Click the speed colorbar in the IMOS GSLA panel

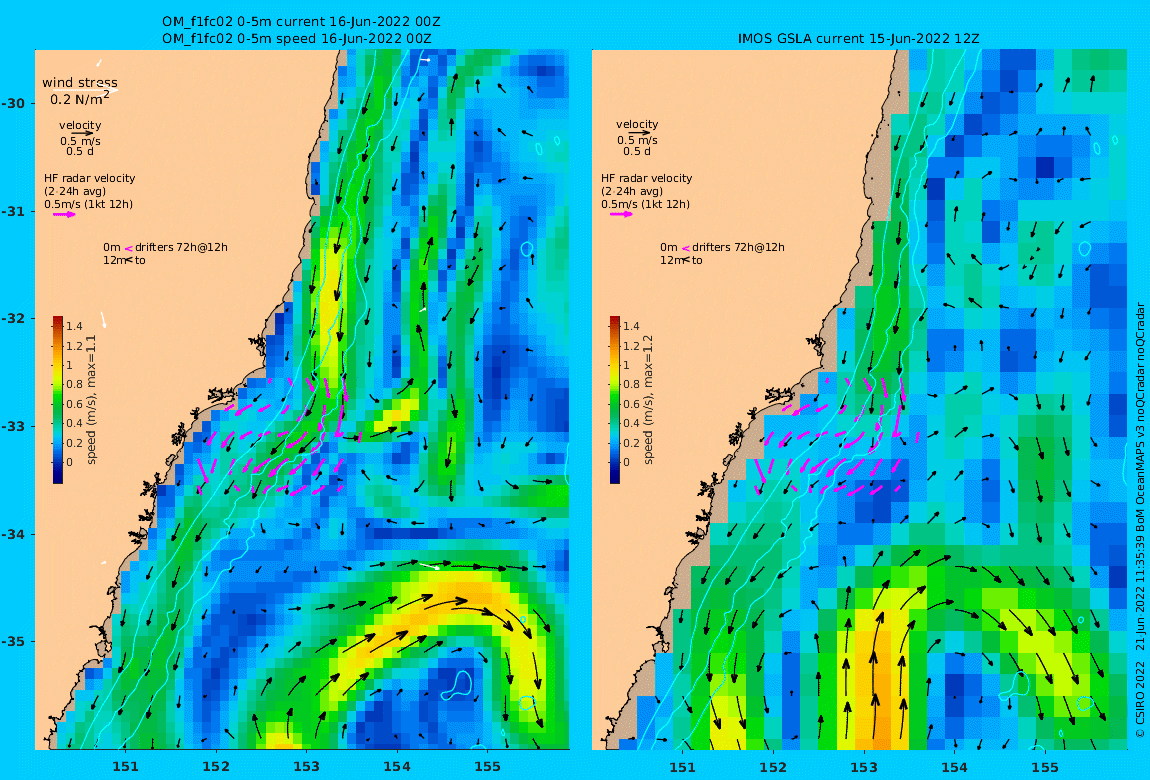tap(615, 400)
